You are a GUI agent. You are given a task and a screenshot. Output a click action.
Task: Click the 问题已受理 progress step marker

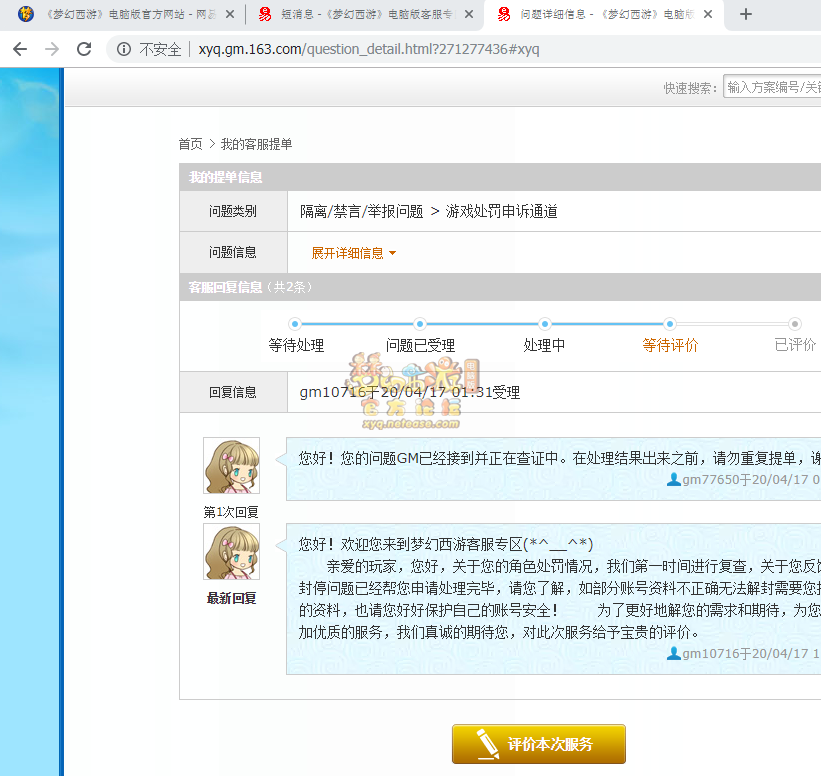(x=419, y=324)
